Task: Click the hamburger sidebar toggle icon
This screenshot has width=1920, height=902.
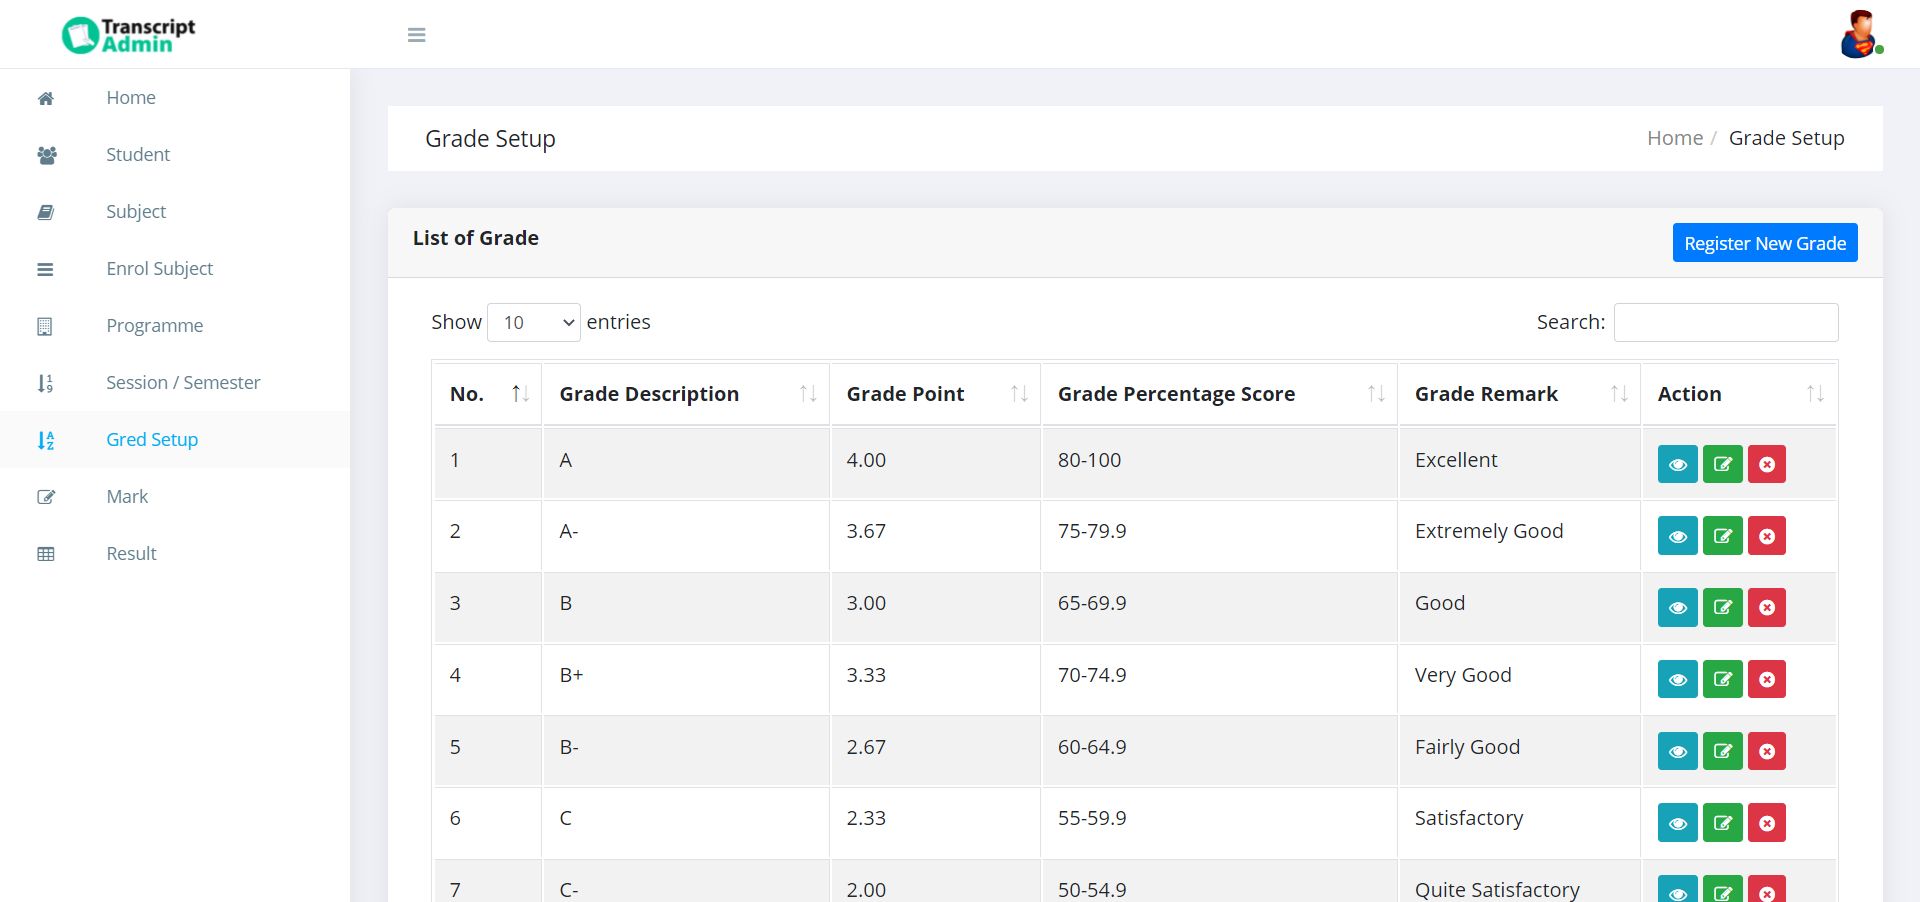Action: point(417,35)
